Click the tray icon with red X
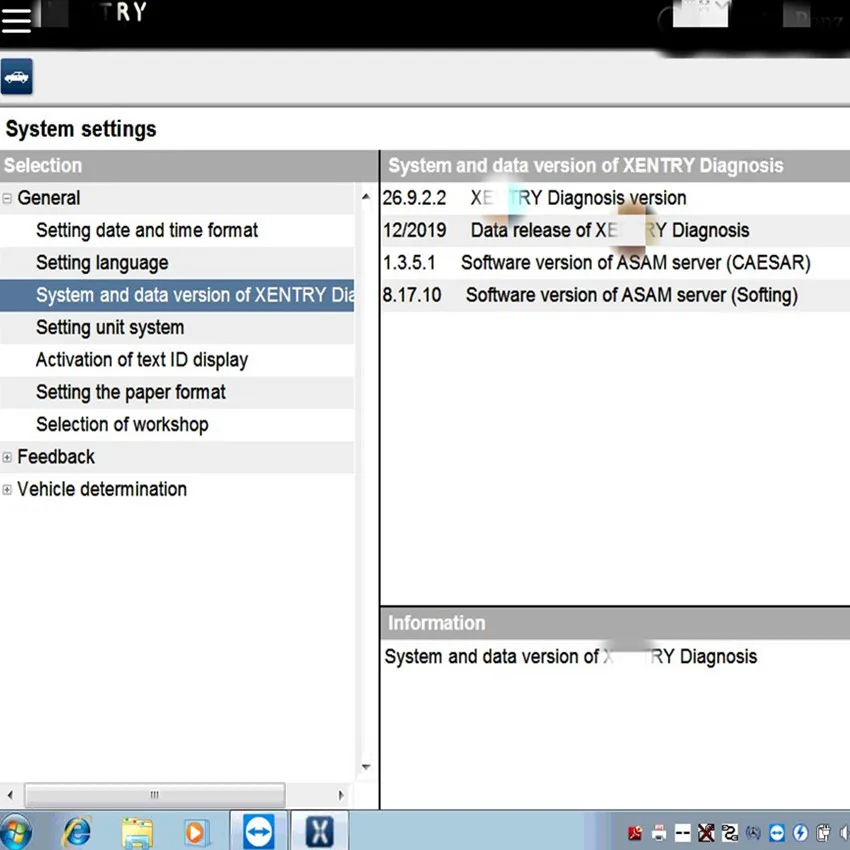 pyautogui.click(x=706, y=833)
